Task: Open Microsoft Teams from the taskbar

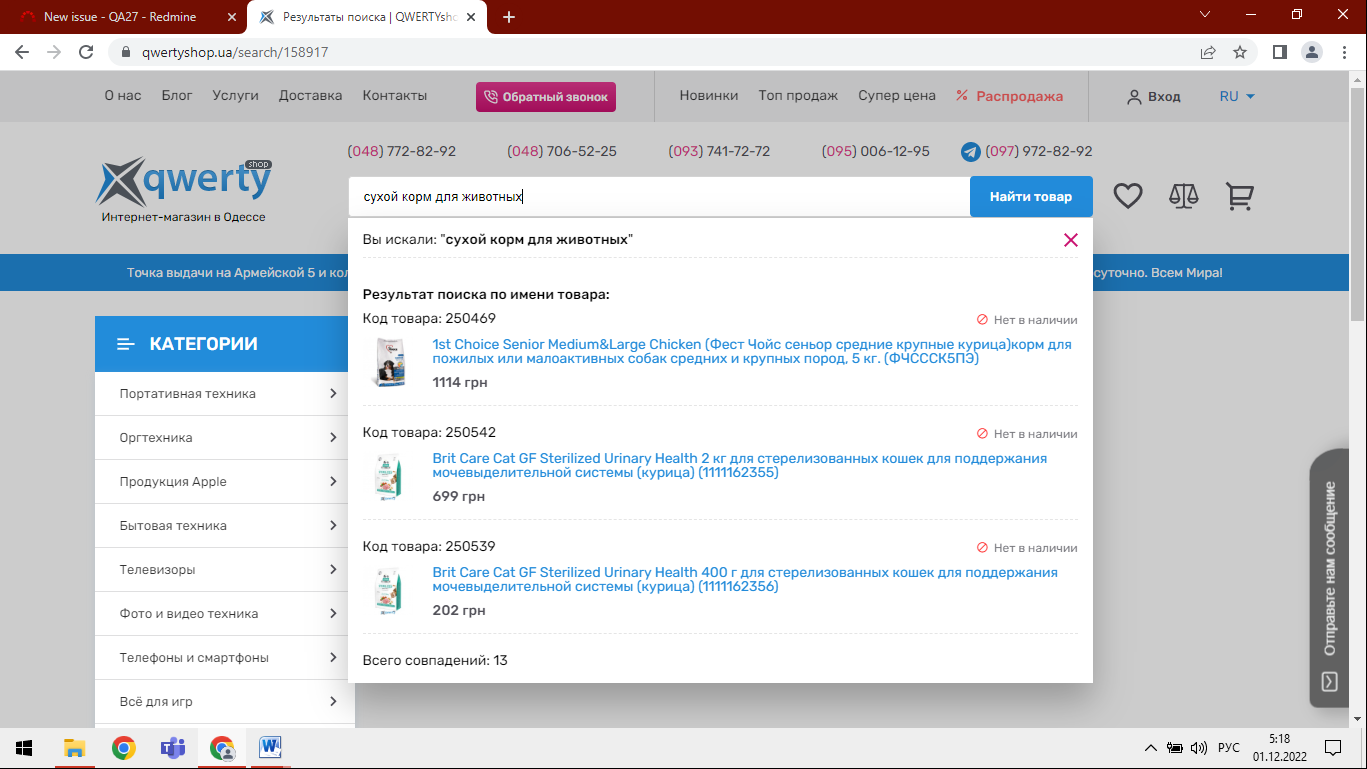Action: click(173, 748)
